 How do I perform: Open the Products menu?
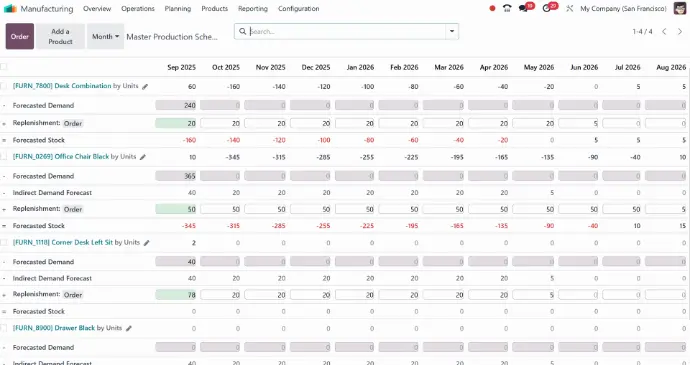[x=214, y=8]
